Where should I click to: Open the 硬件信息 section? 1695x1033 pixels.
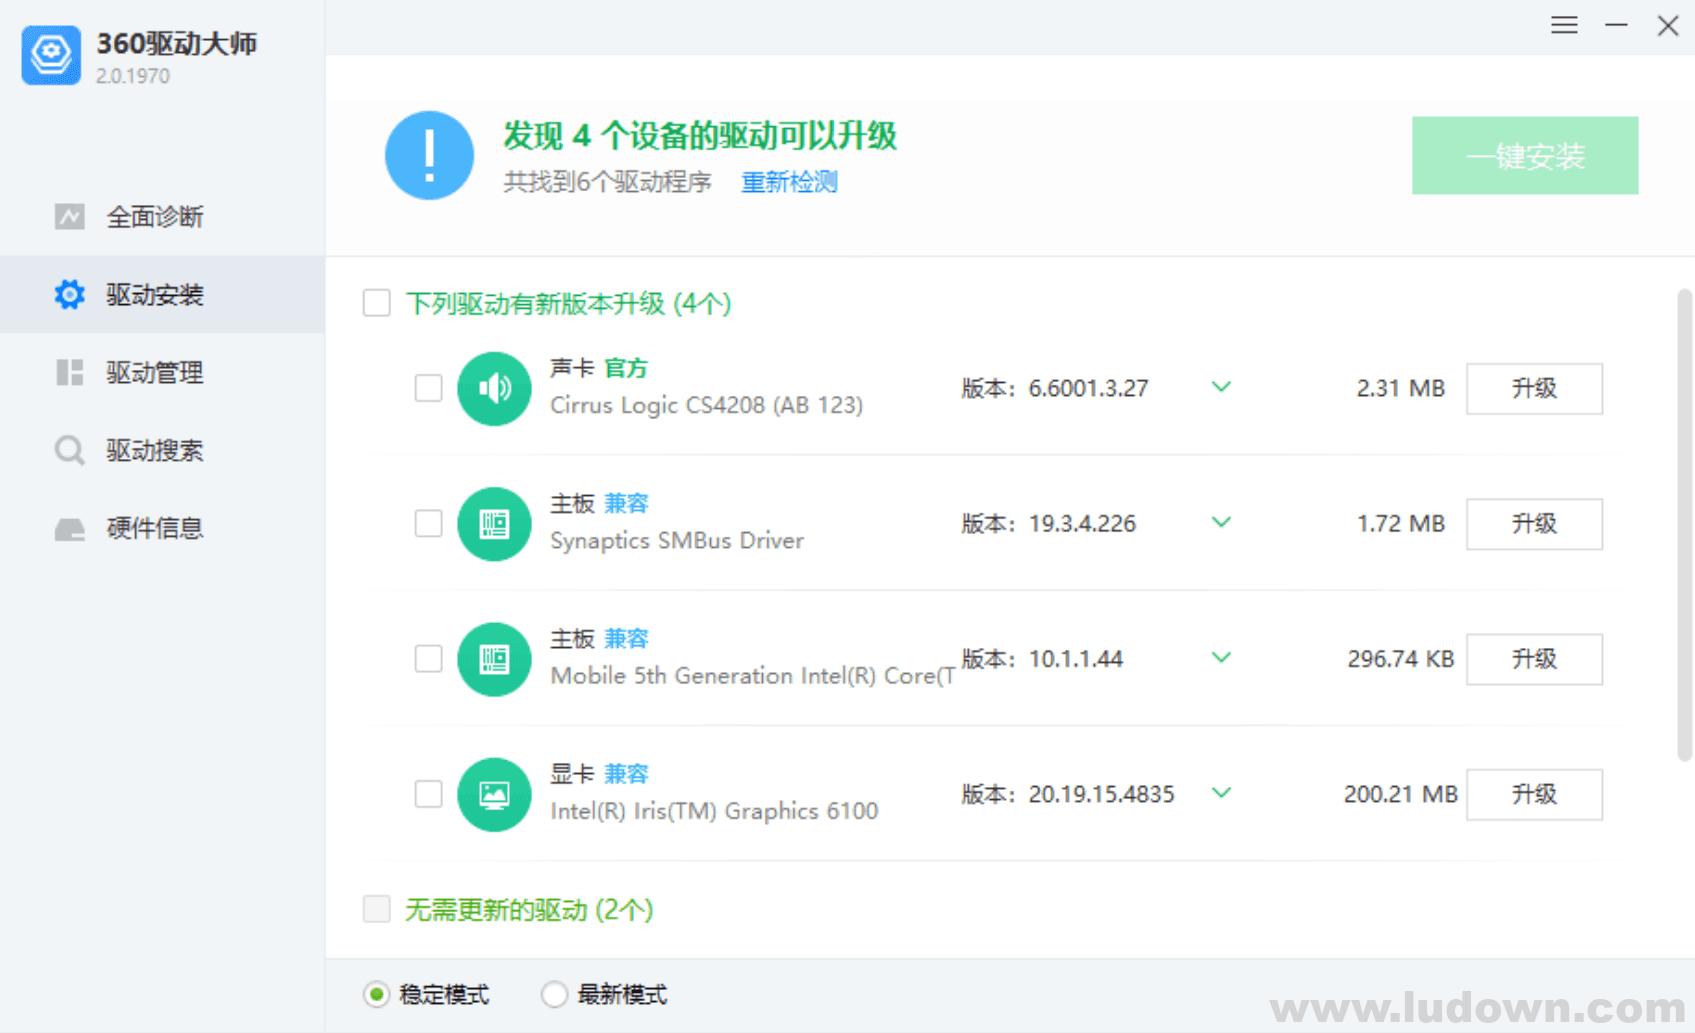point(162,528)
